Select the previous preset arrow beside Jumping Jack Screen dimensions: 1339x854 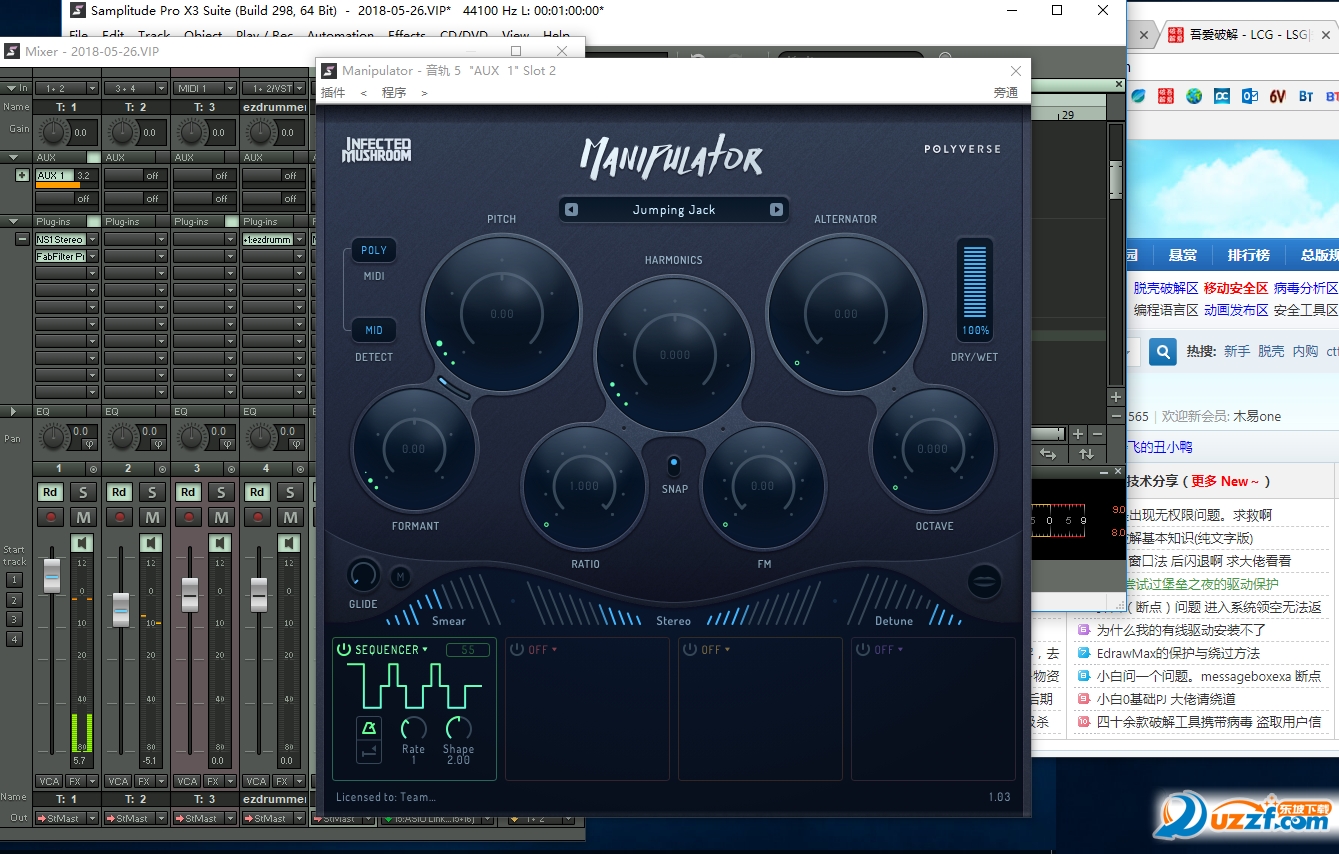coord(571,210)
